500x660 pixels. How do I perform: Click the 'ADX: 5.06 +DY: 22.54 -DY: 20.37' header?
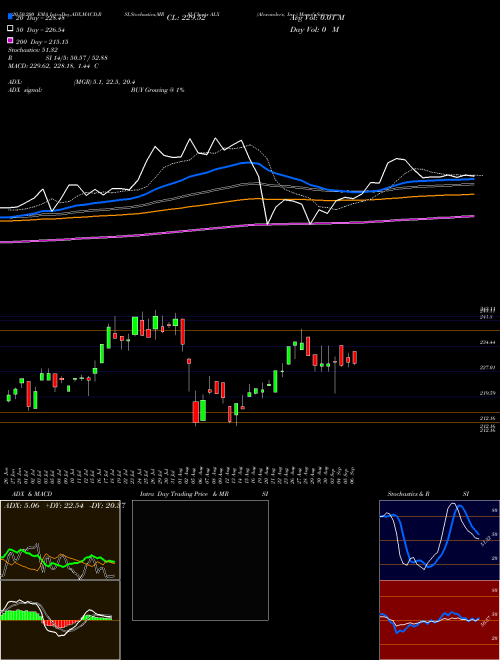tap(64, 505)
